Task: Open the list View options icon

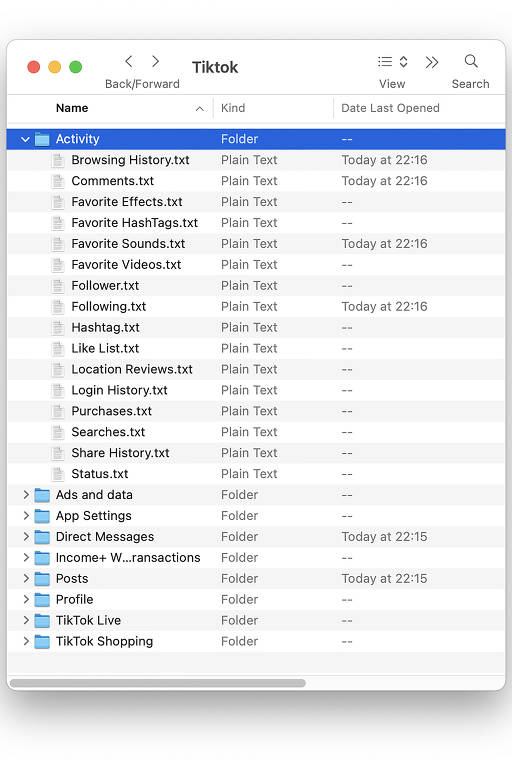Action: (x=393, y=62)
